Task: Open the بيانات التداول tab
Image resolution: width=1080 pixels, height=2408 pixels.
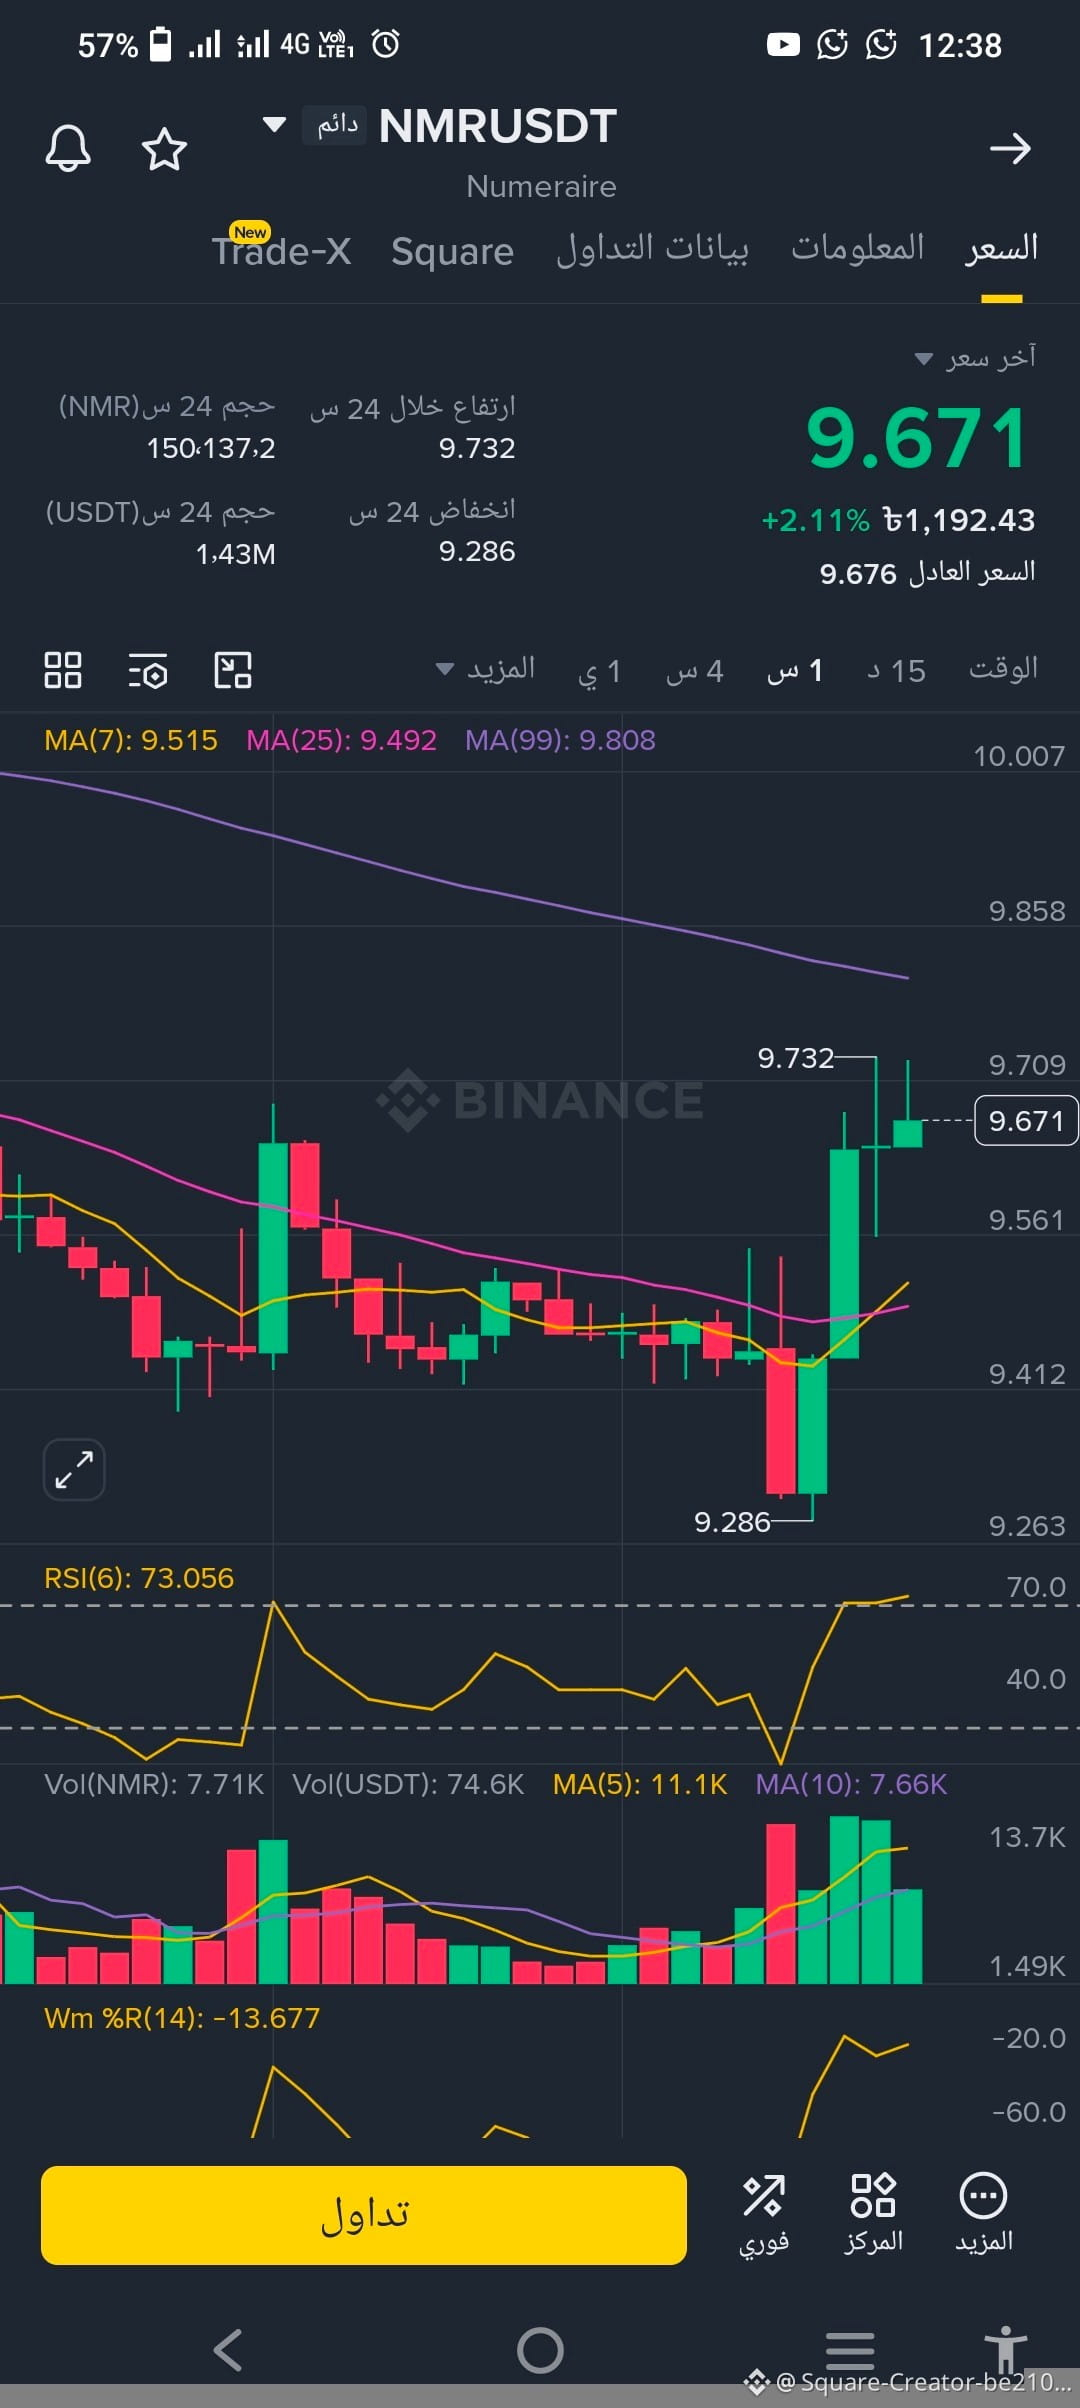Action: click(x=652, y=249)
